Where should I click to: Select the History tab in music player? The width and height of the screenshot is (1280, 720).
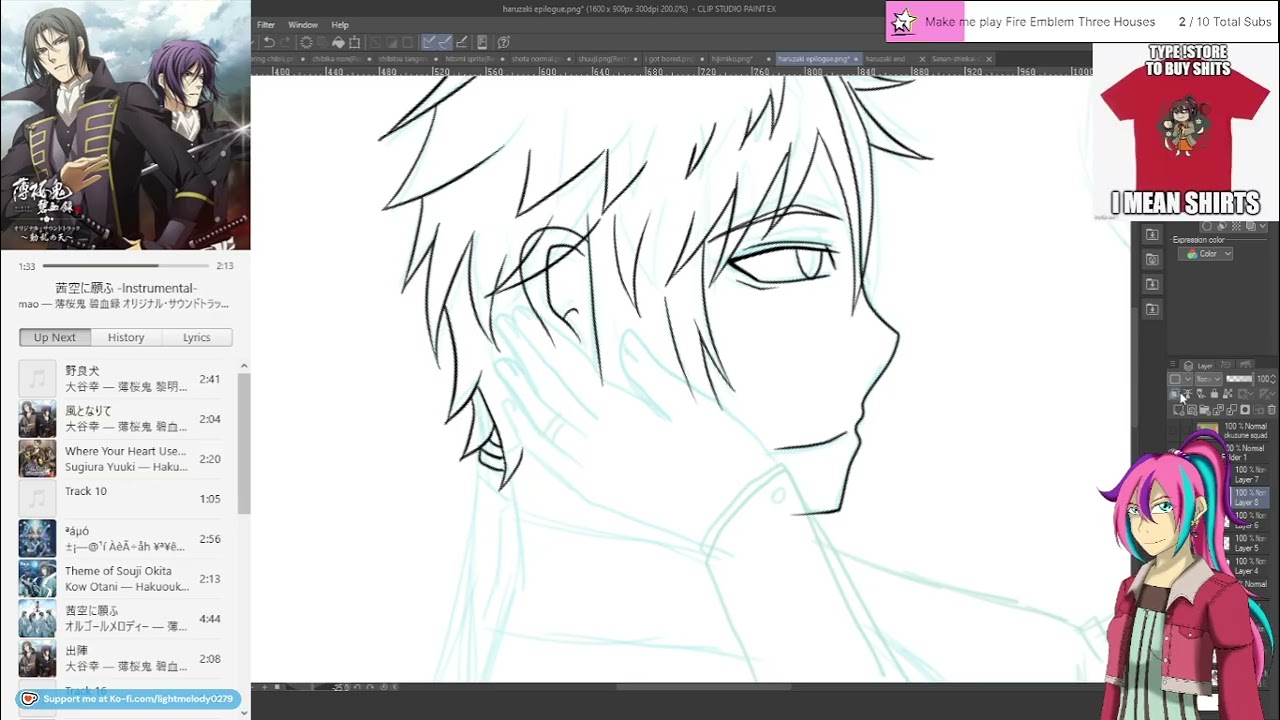coord(126,337)
